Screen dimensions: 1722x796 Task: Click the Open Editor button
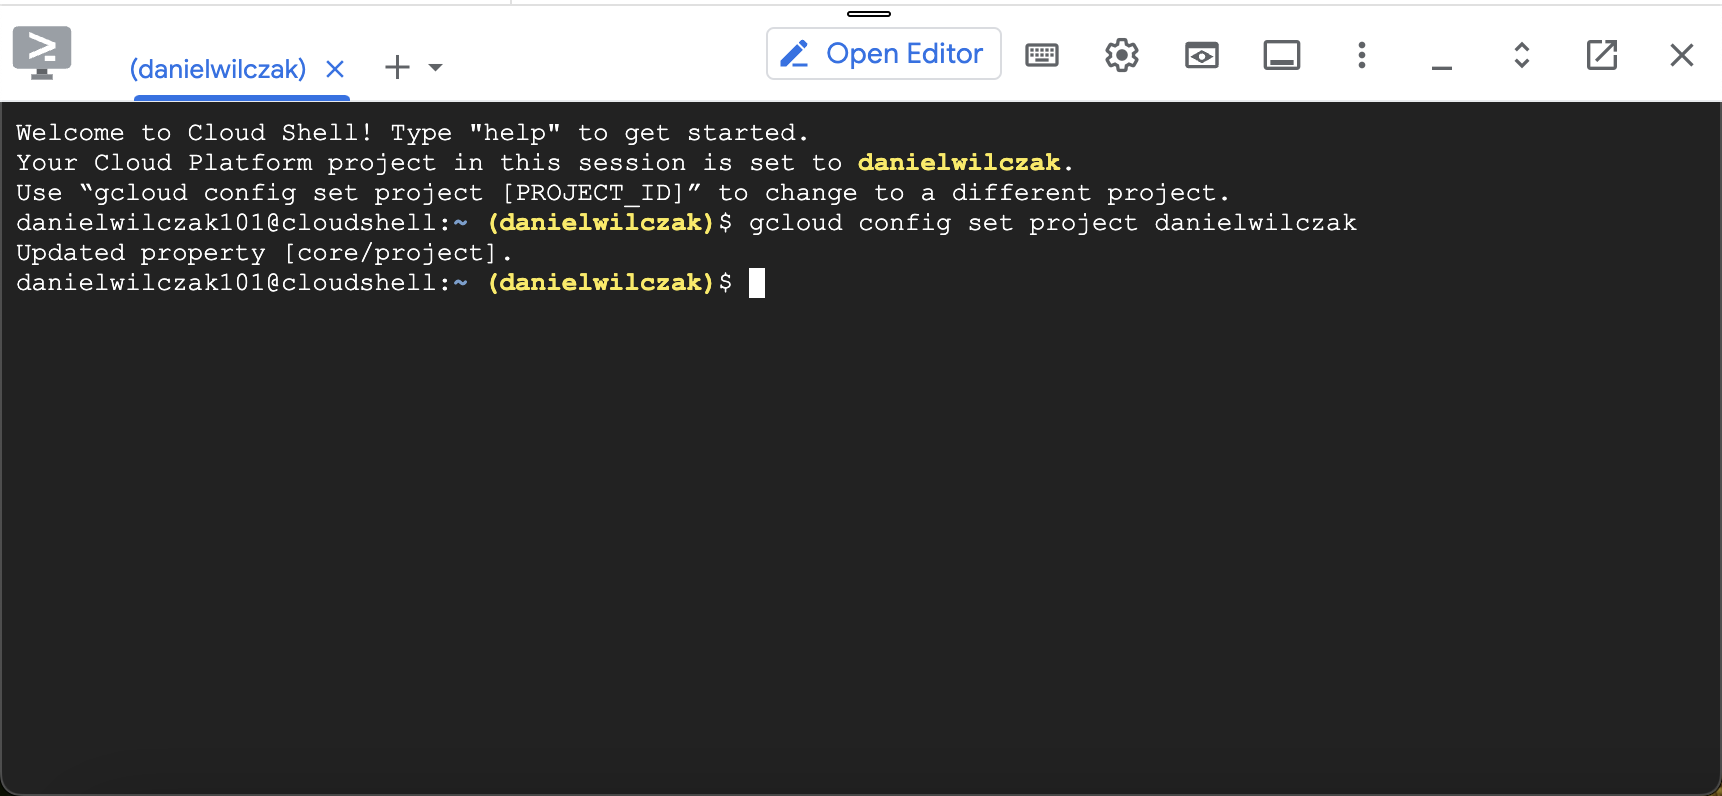[883, 54]
